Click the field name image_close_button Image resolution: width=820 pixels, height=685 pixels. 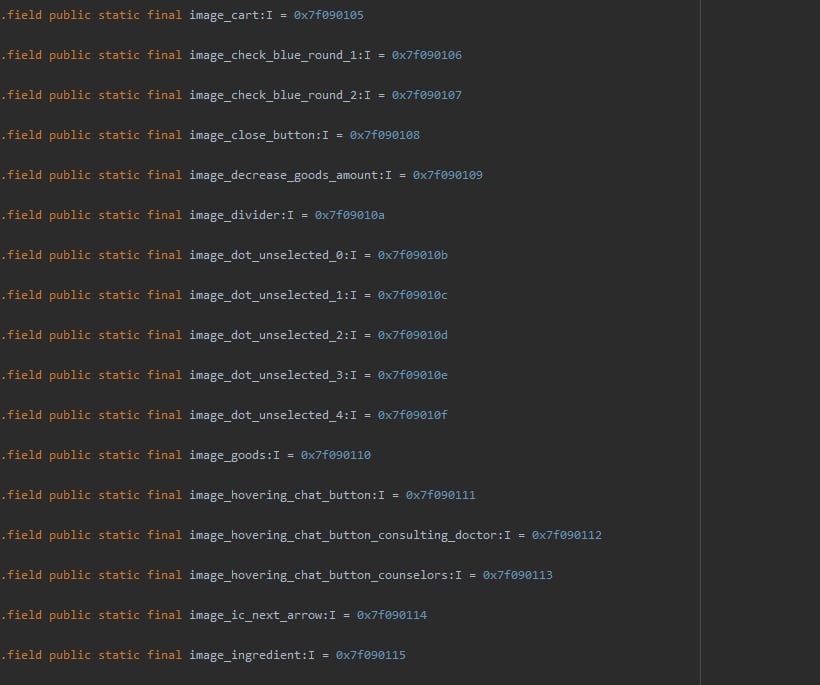click(252, 135)
